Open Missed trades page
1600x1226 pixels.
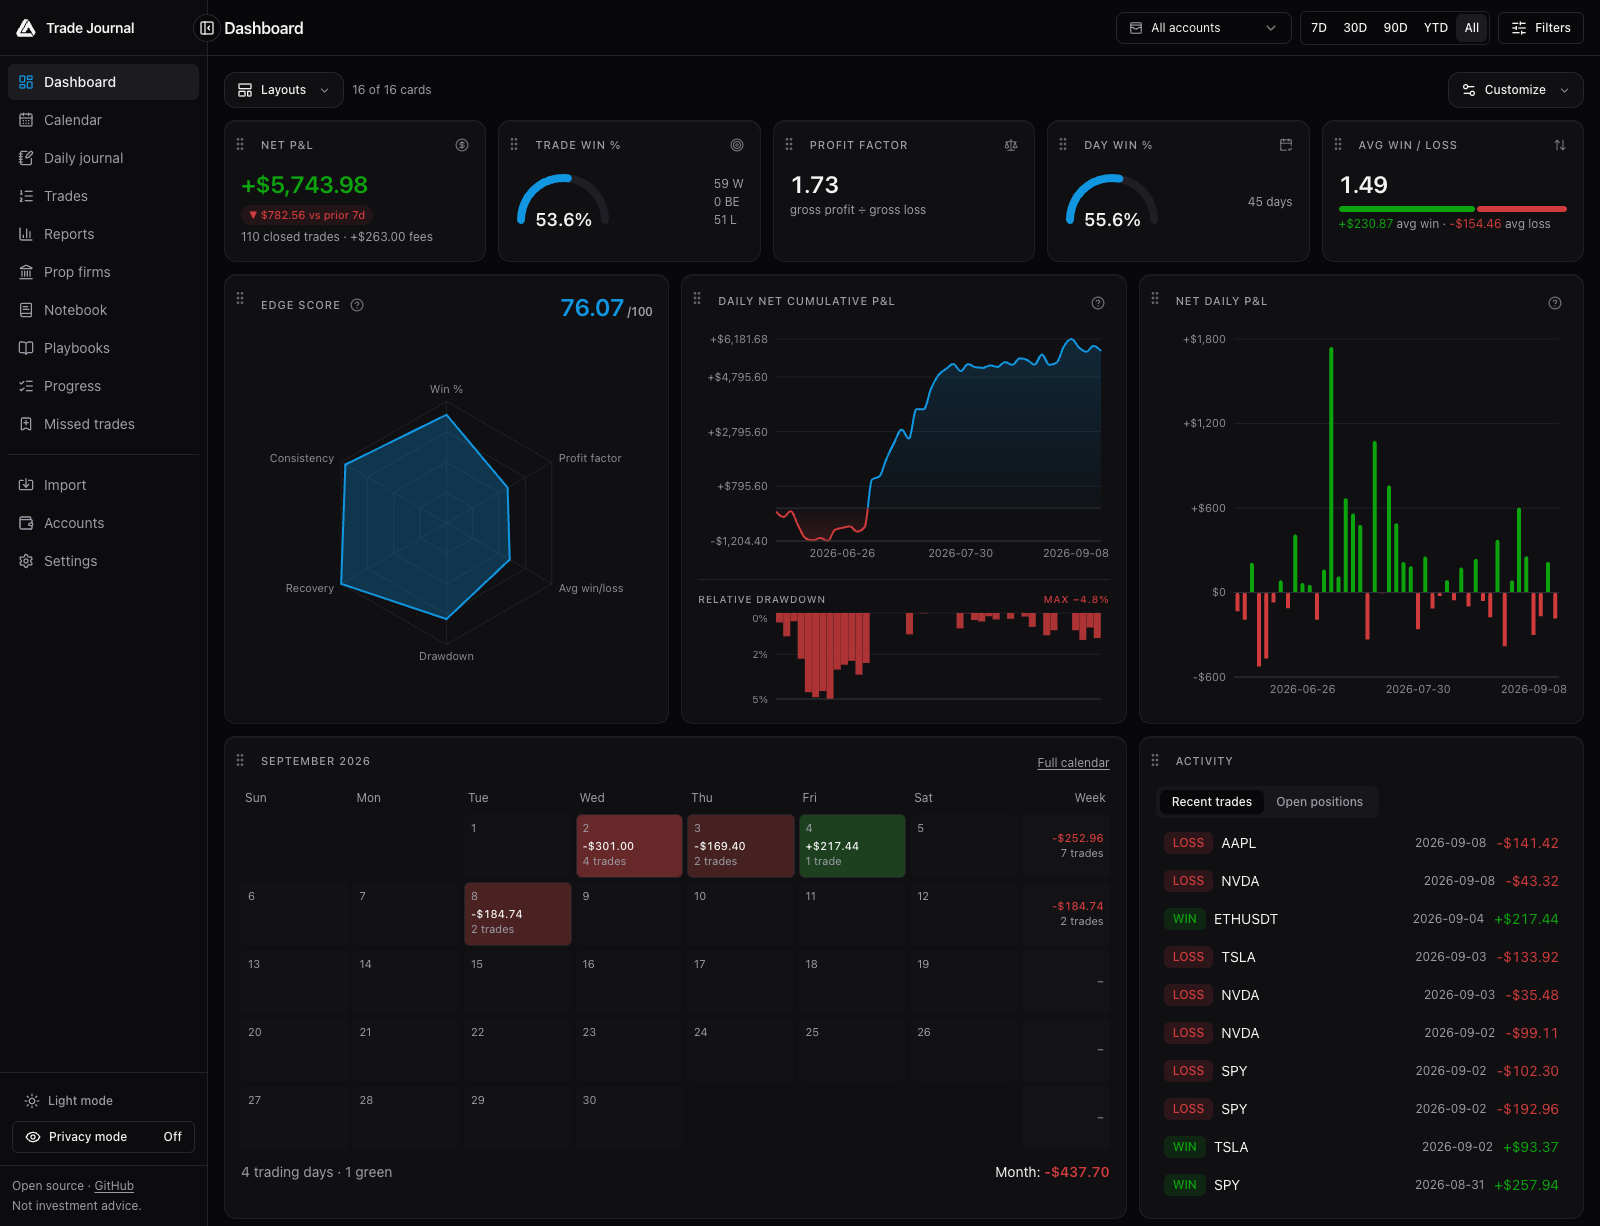(x=103, y=424)
